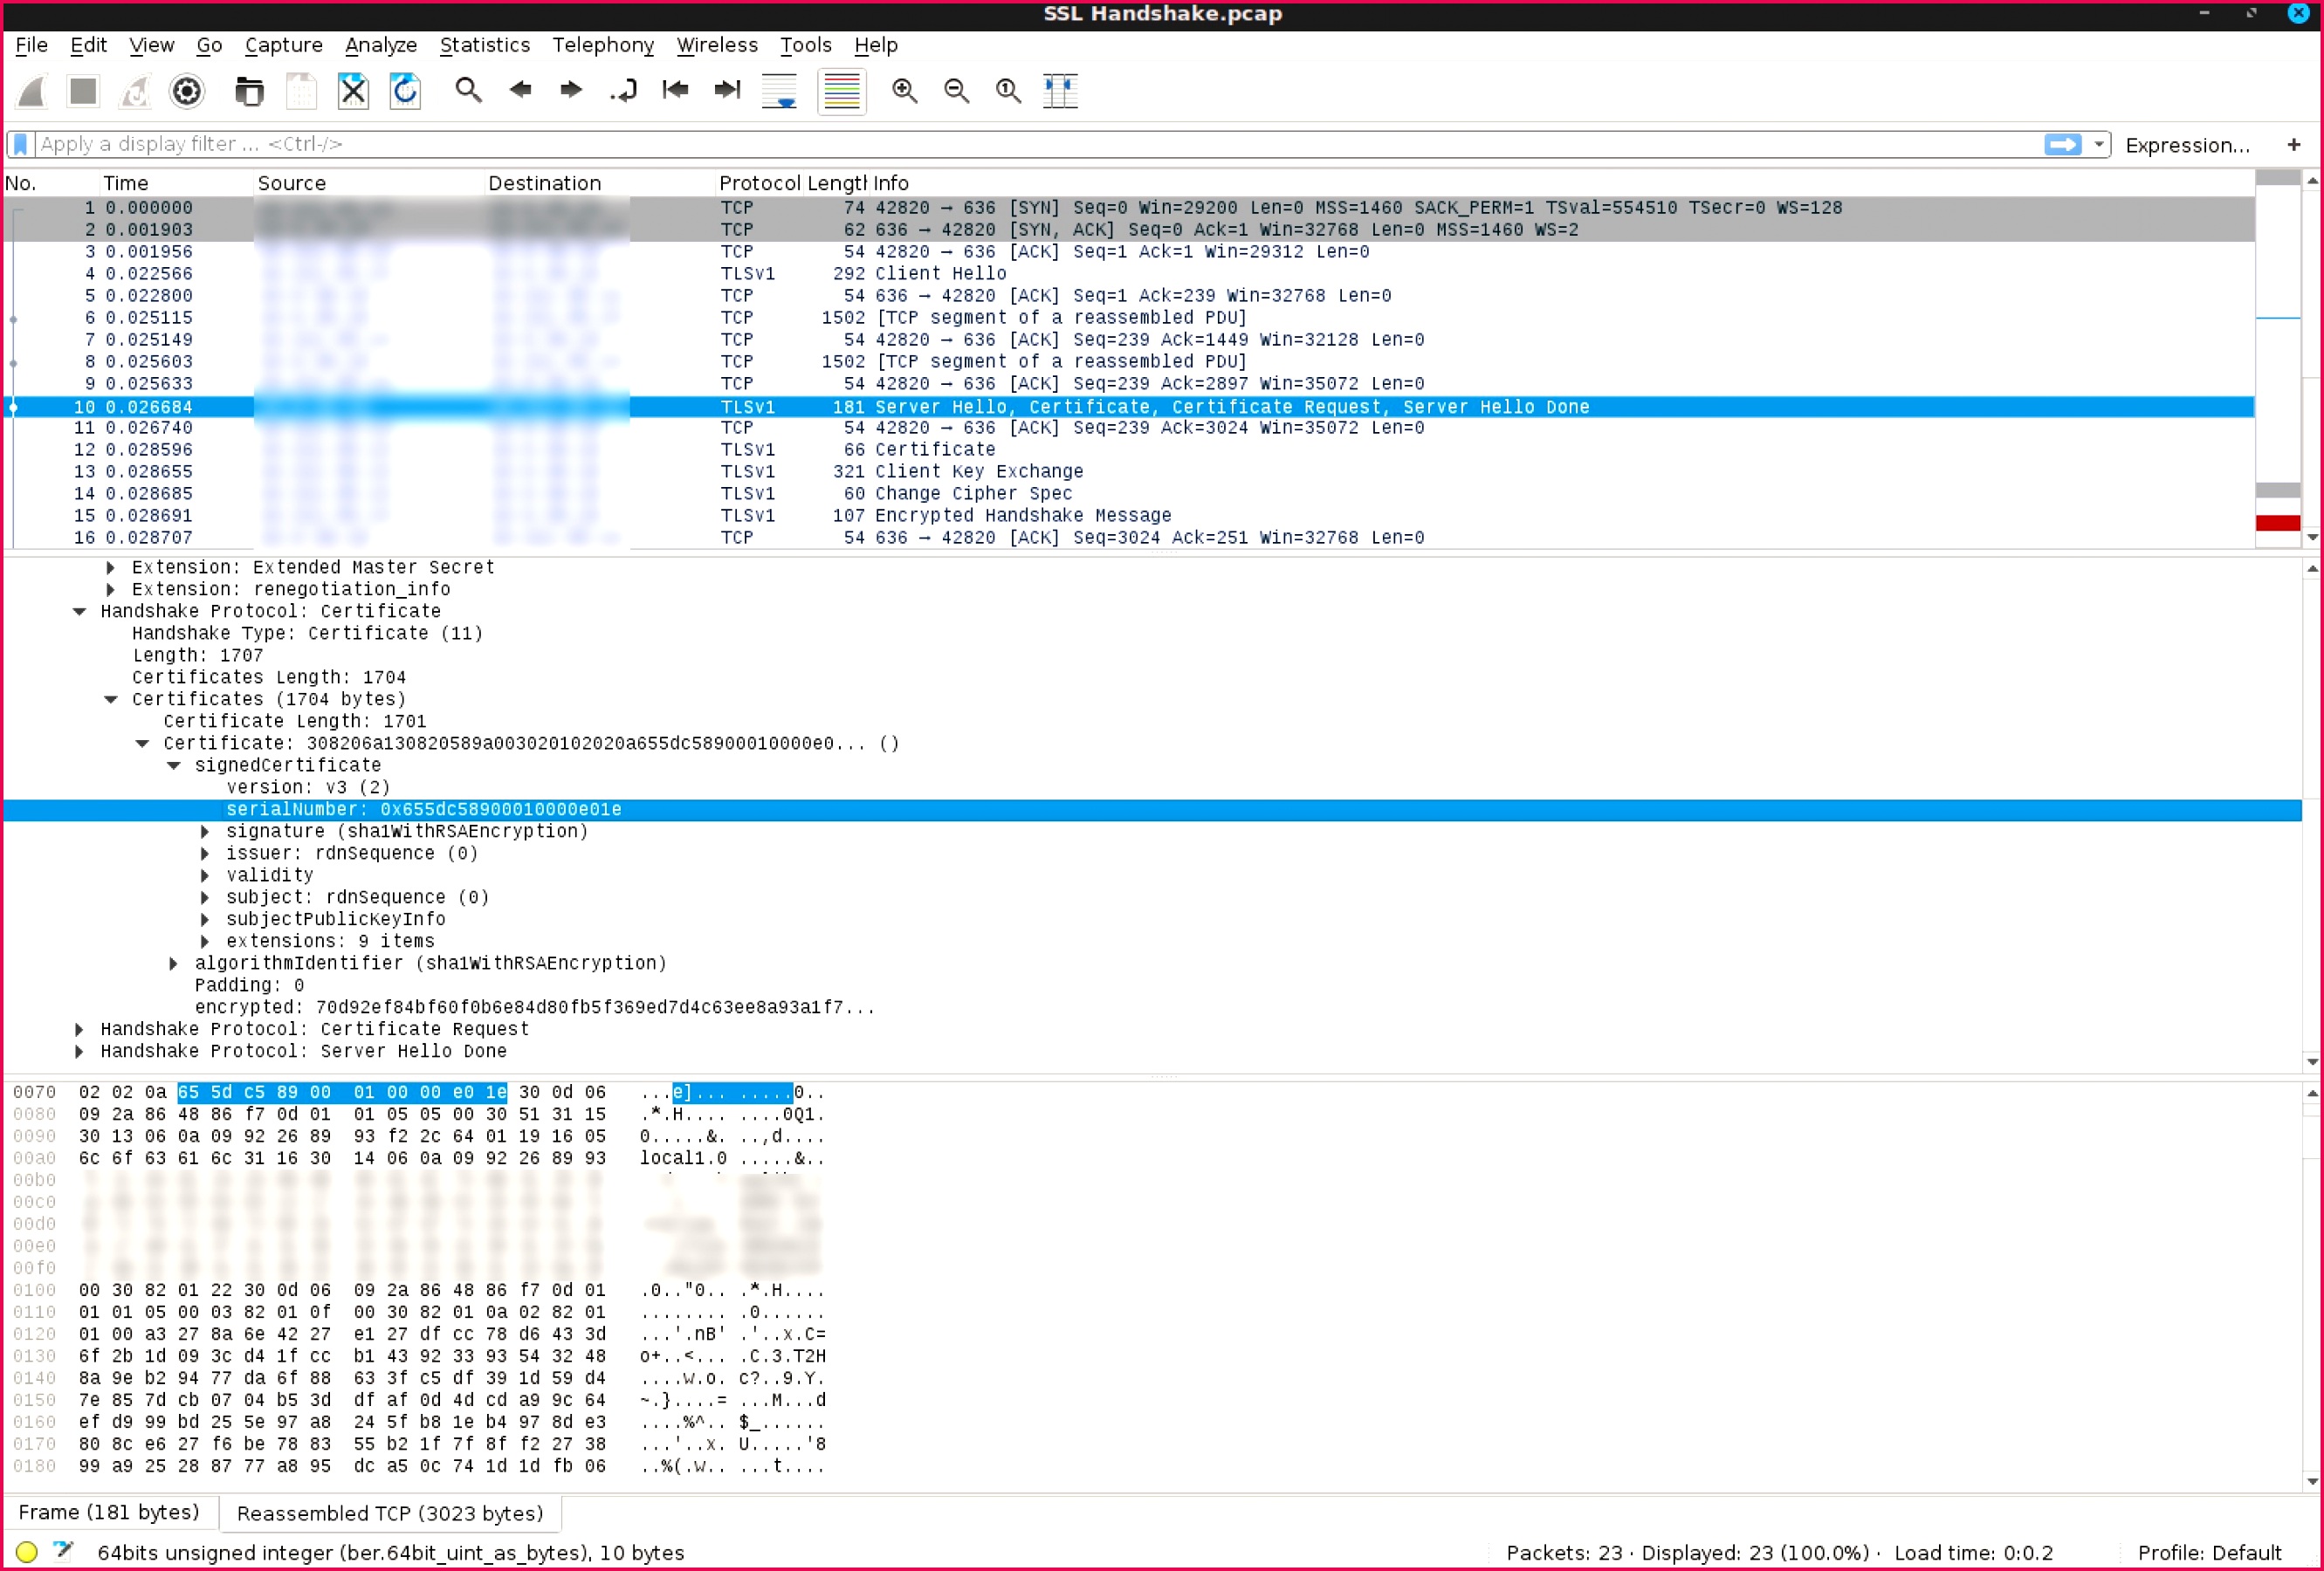Toggle packet list colorization
This screenshot has height=1571, width=2324.
click(x=841, y=91)
